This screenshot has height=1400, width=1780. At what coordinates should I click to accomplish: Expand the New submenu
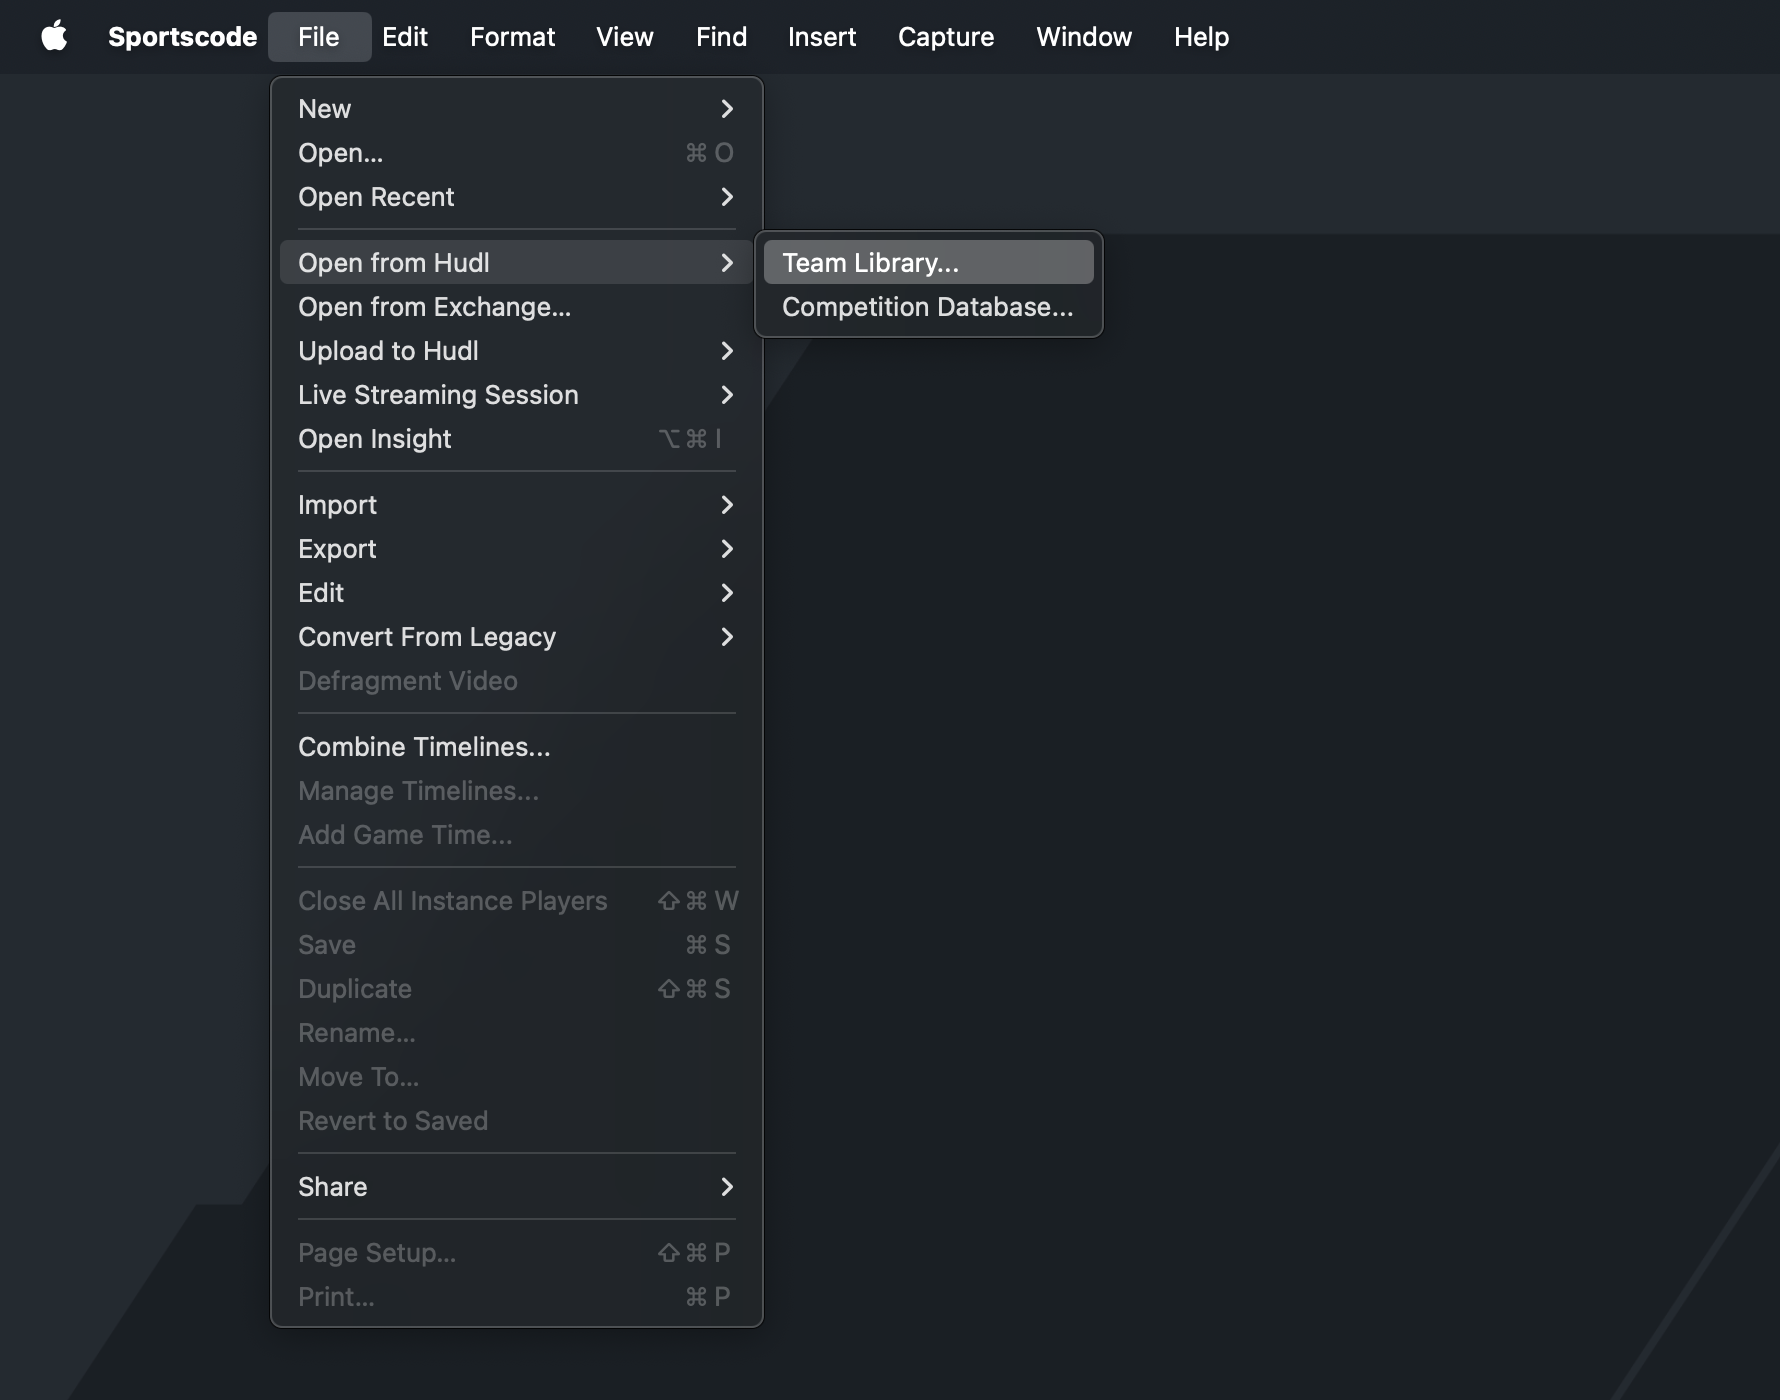pos(516,109)
